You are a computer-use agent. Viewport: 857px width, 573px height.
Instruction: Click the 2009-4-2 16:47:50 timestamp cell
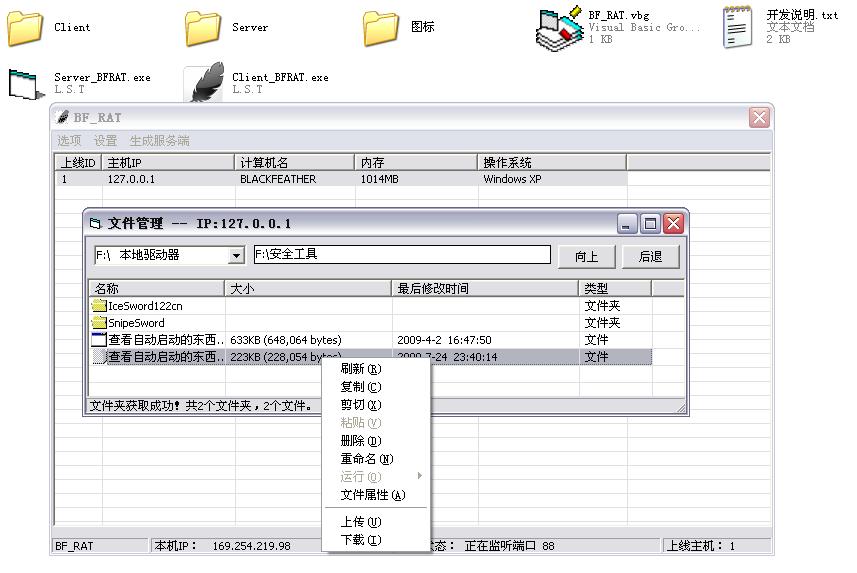[x=444, y=340]
